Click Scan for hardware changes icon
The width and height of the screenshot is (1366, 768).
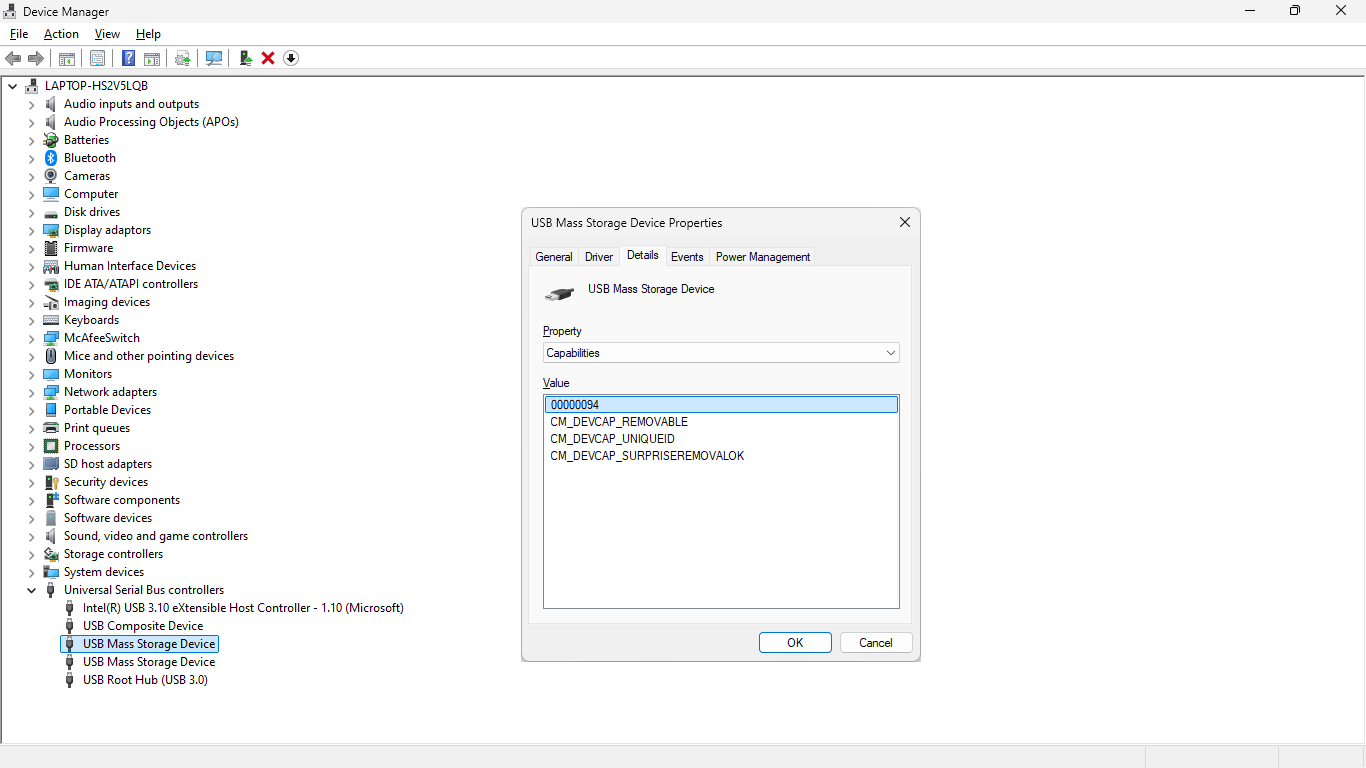click(214, 58)
